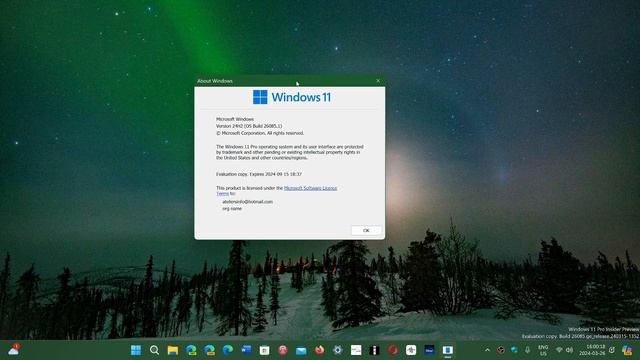Open the red circular taskbar app icon
This screenshot has width=640, height=360.
(x=393, y=350)
